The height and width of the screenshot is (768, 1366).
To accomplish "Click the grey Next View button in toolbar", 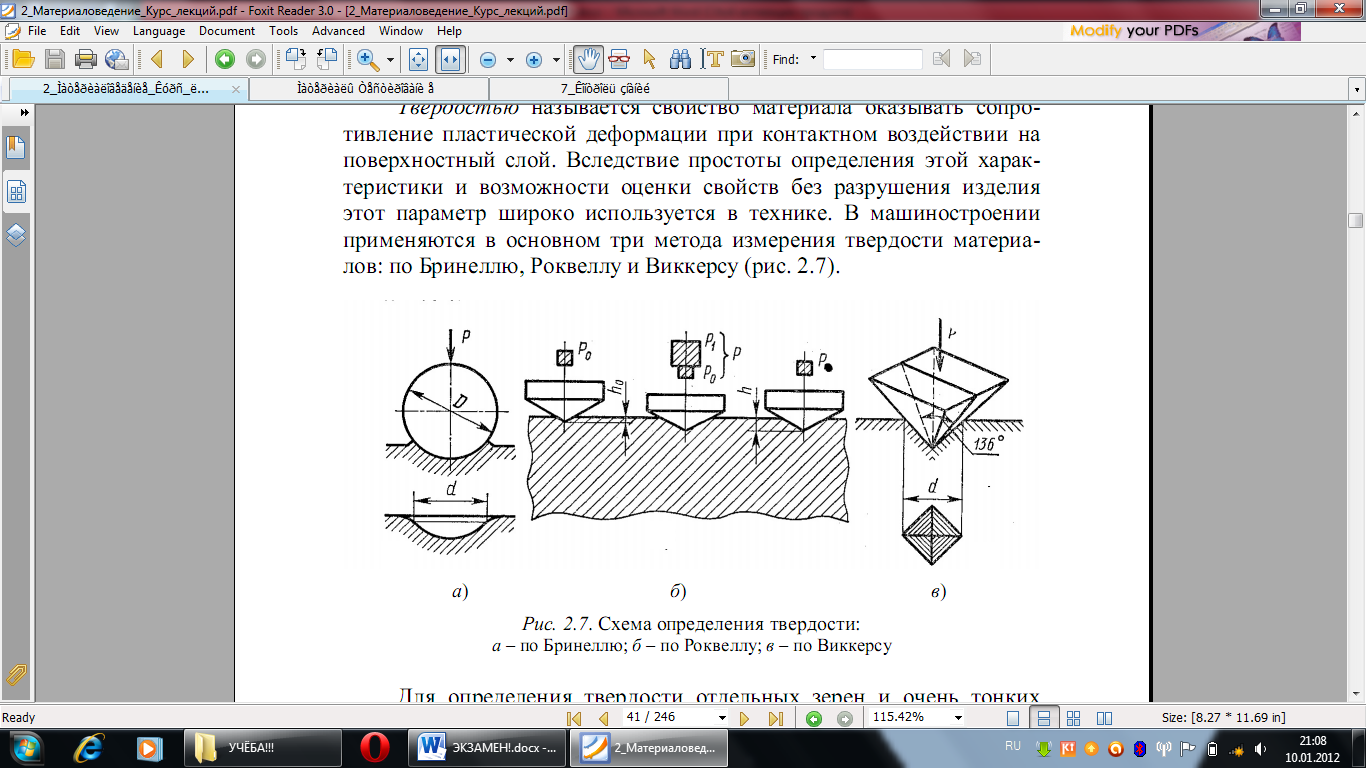I will tap(255, 59).
